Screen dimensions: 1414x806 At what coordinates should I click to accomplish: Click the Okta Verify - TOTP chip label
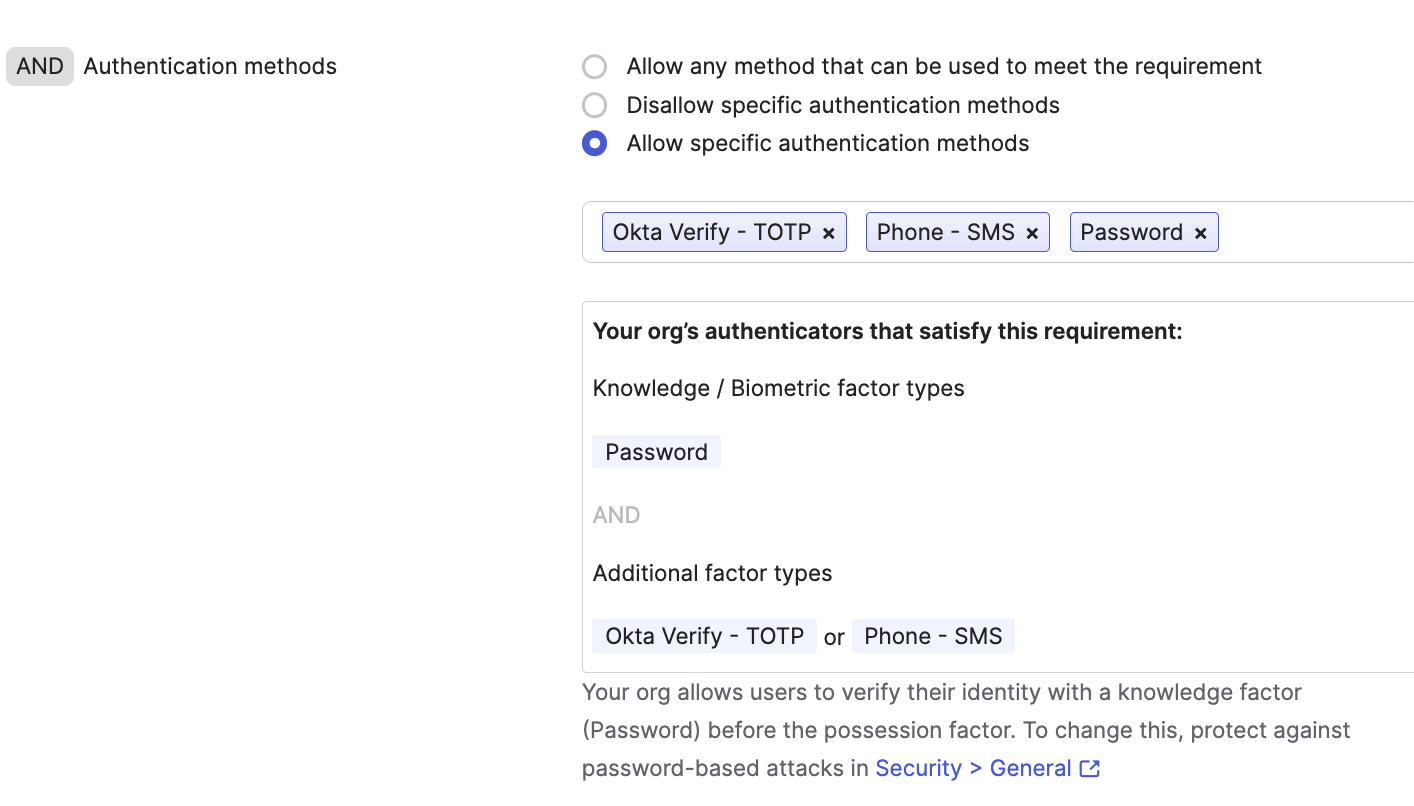point(711,232)
